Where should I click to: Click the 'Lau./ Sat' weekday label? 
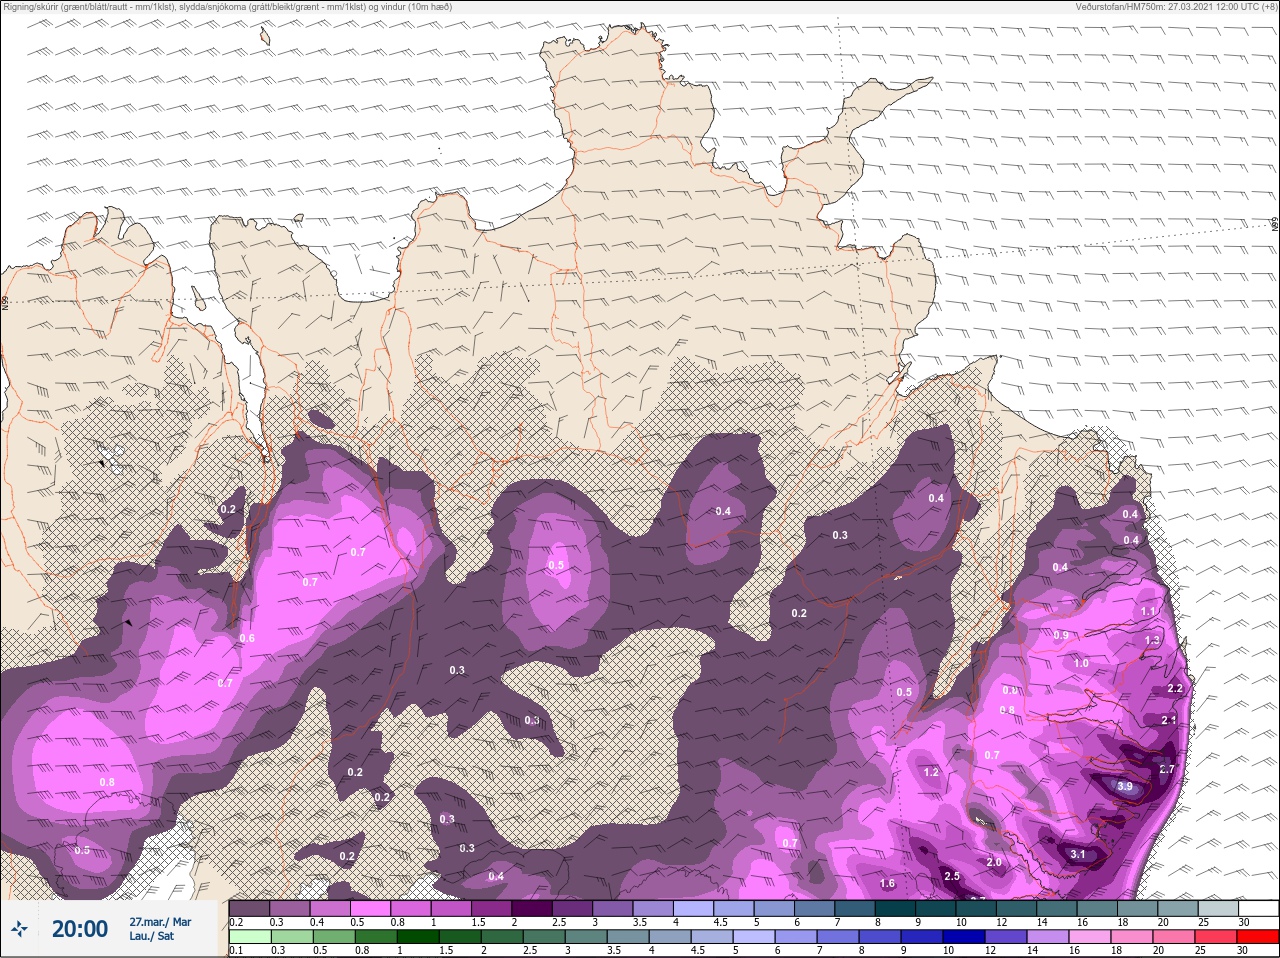click(151, 937)
